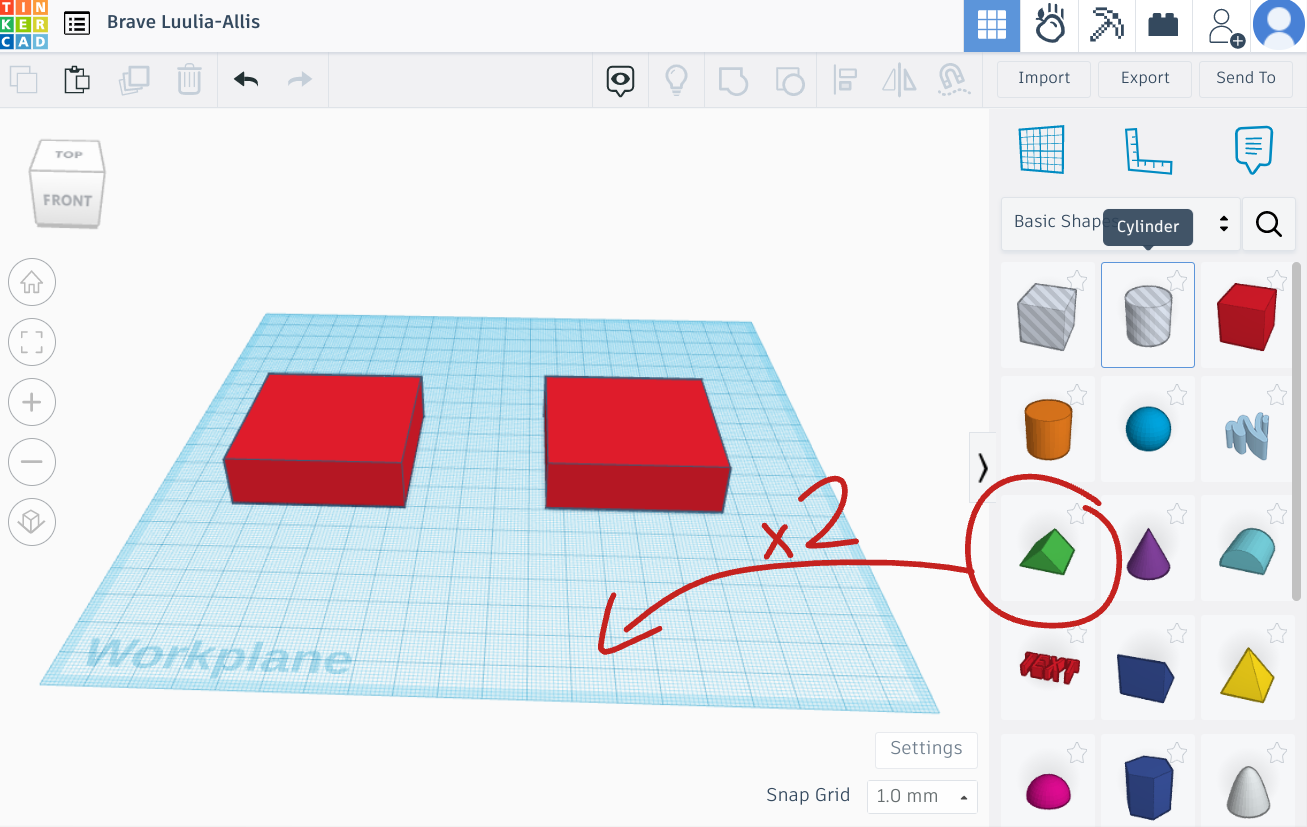
Task: Switch to orthographic view
Action: 31,522
